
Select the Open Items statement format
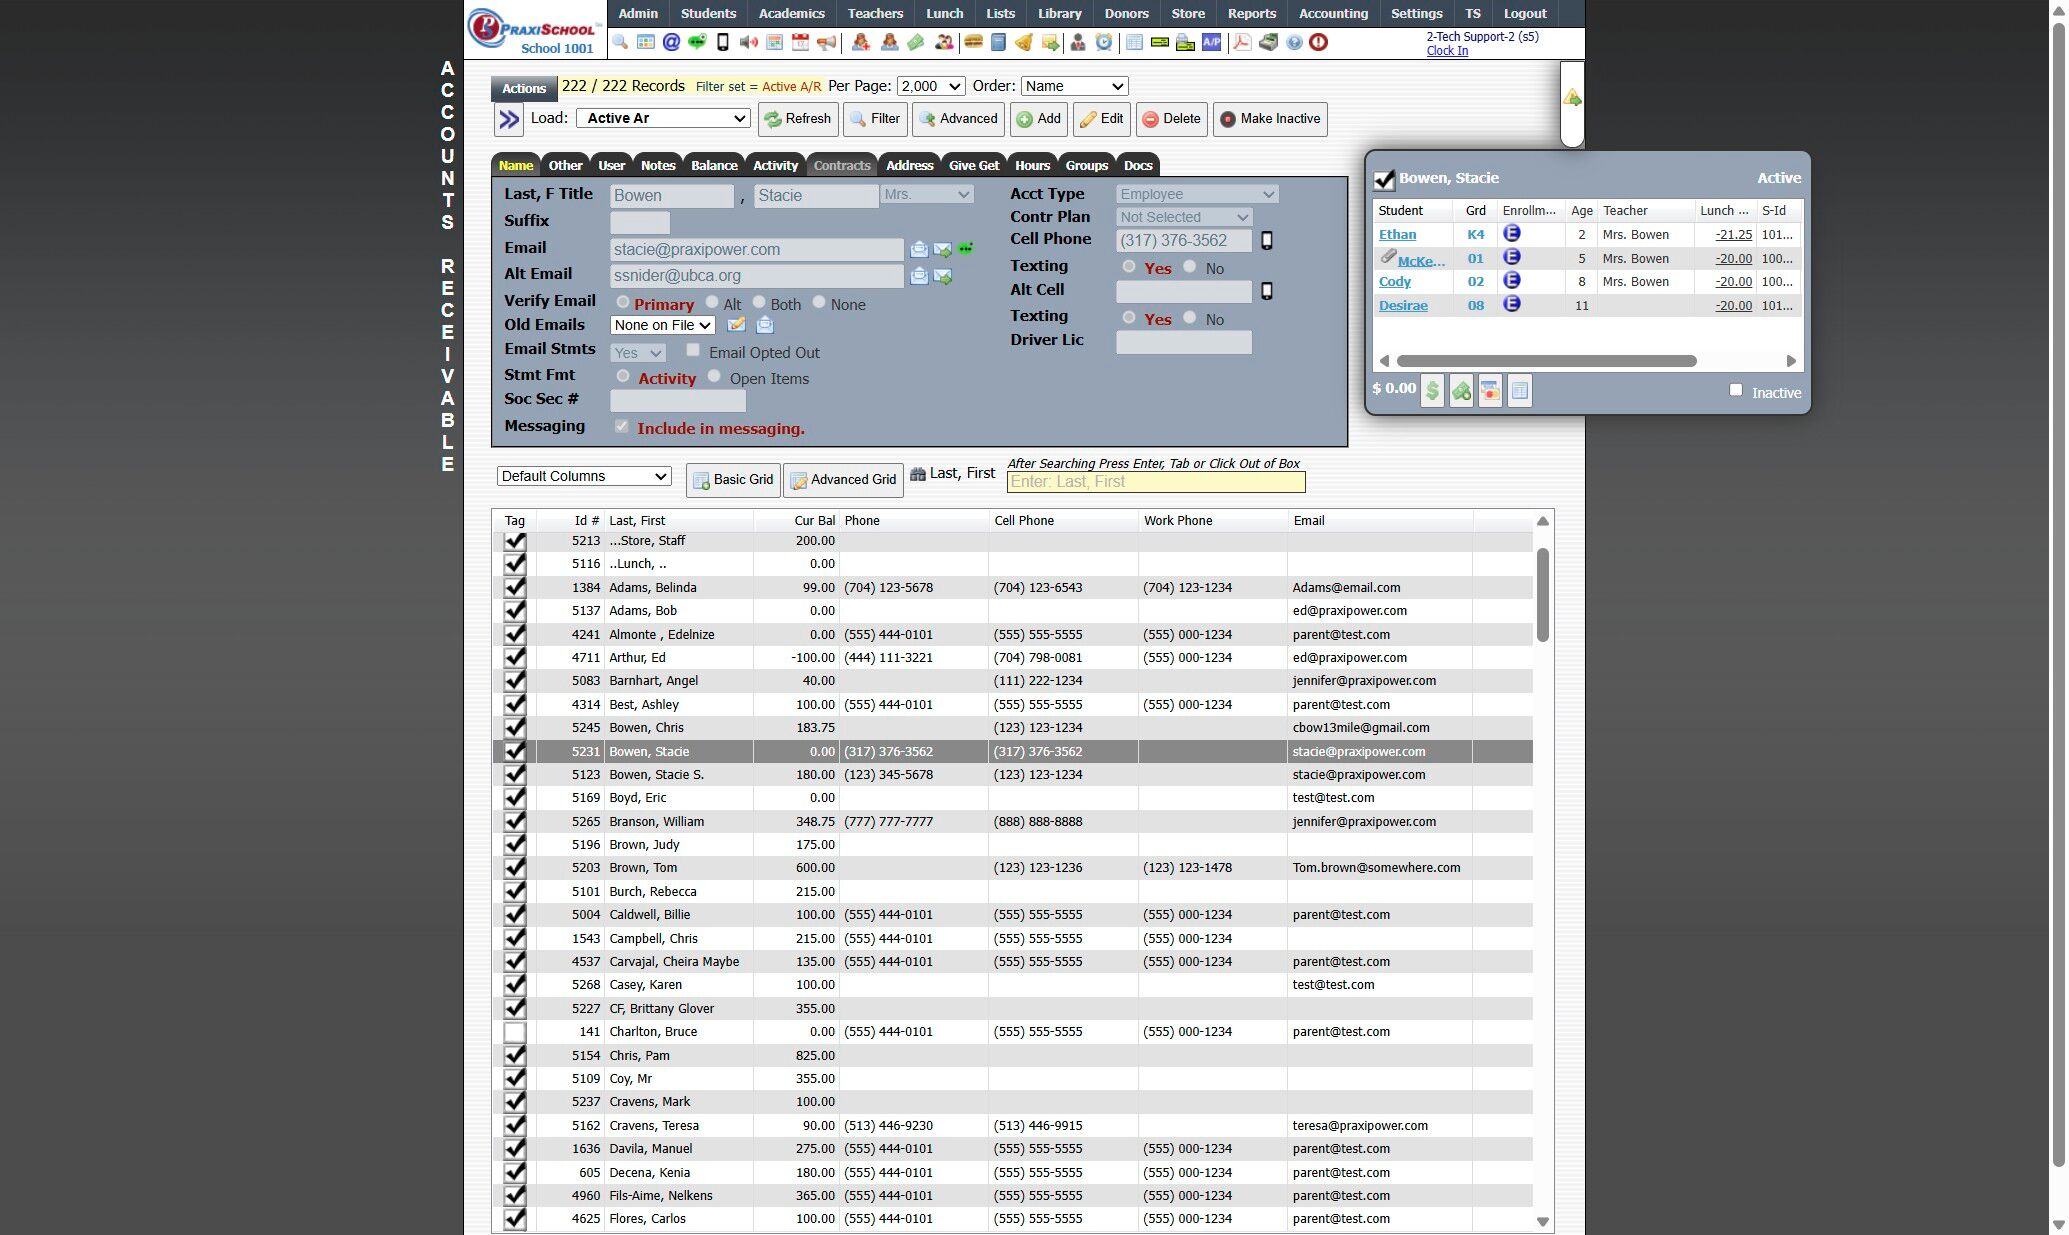[x=714, y=377]
